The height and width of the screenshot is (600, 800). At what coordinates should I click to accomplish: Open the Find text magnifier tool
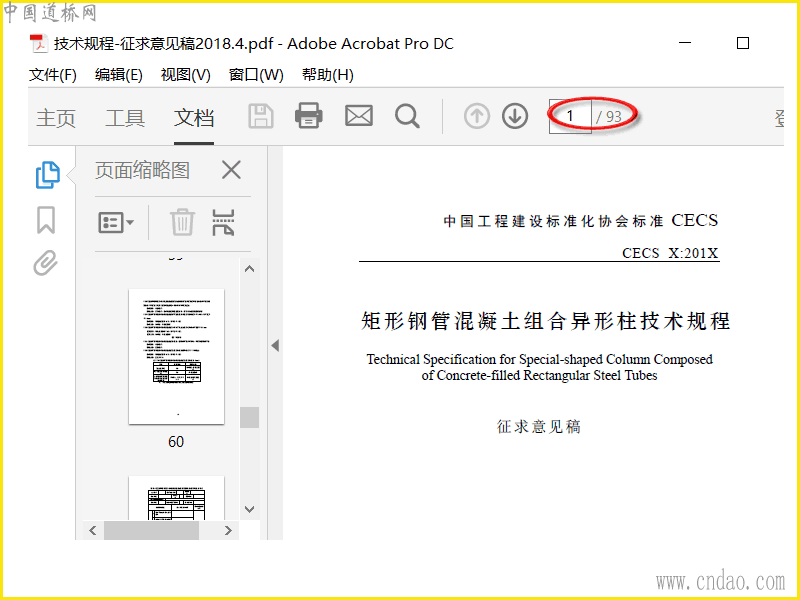click(407, 116)
